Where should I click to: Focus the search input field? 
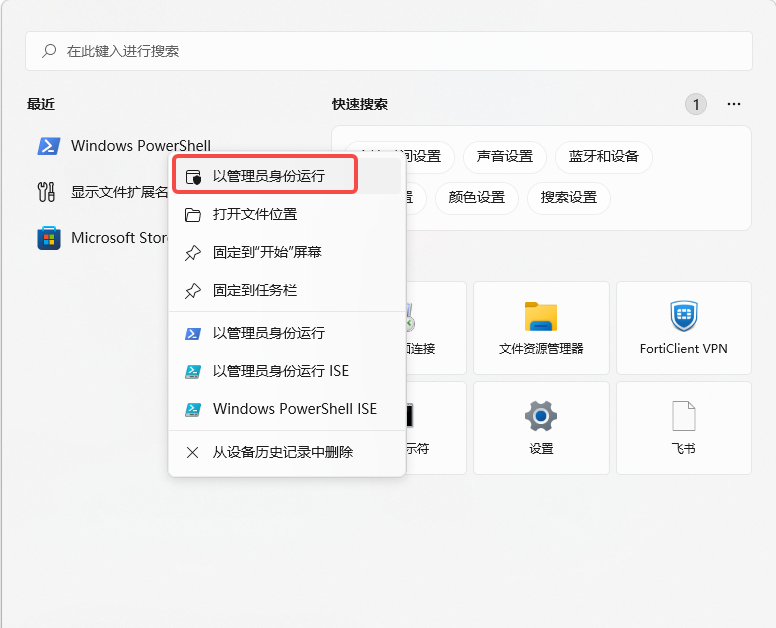pos(389,51)
